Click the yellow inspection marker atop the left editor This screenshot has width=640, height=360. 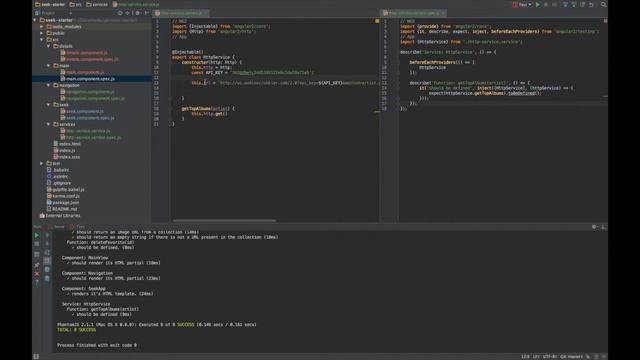pyautogui.click(x=377, y=21)
